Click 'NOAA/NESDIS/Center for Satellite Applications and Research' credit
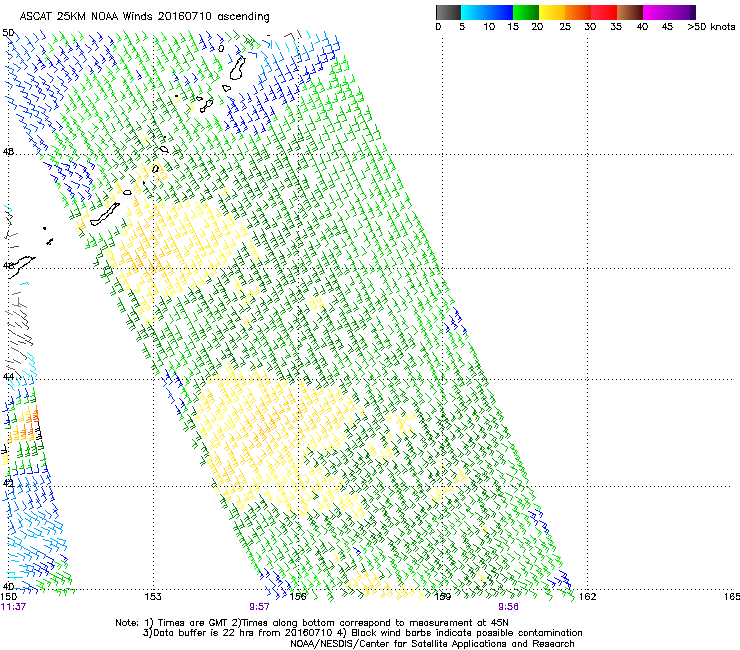This screenshot has width=740, height=650. [432, 644]
